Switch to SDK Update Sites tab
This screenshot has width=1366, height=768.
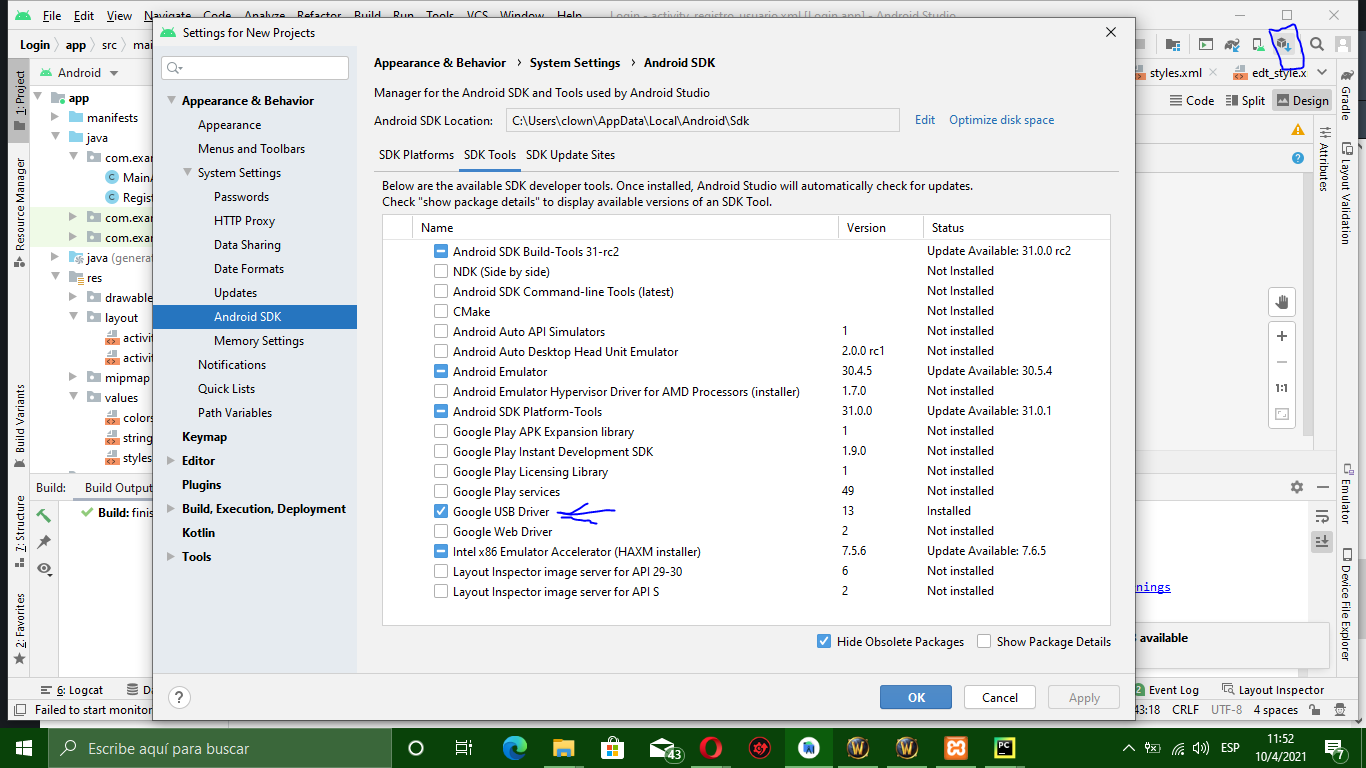point(570,155)
